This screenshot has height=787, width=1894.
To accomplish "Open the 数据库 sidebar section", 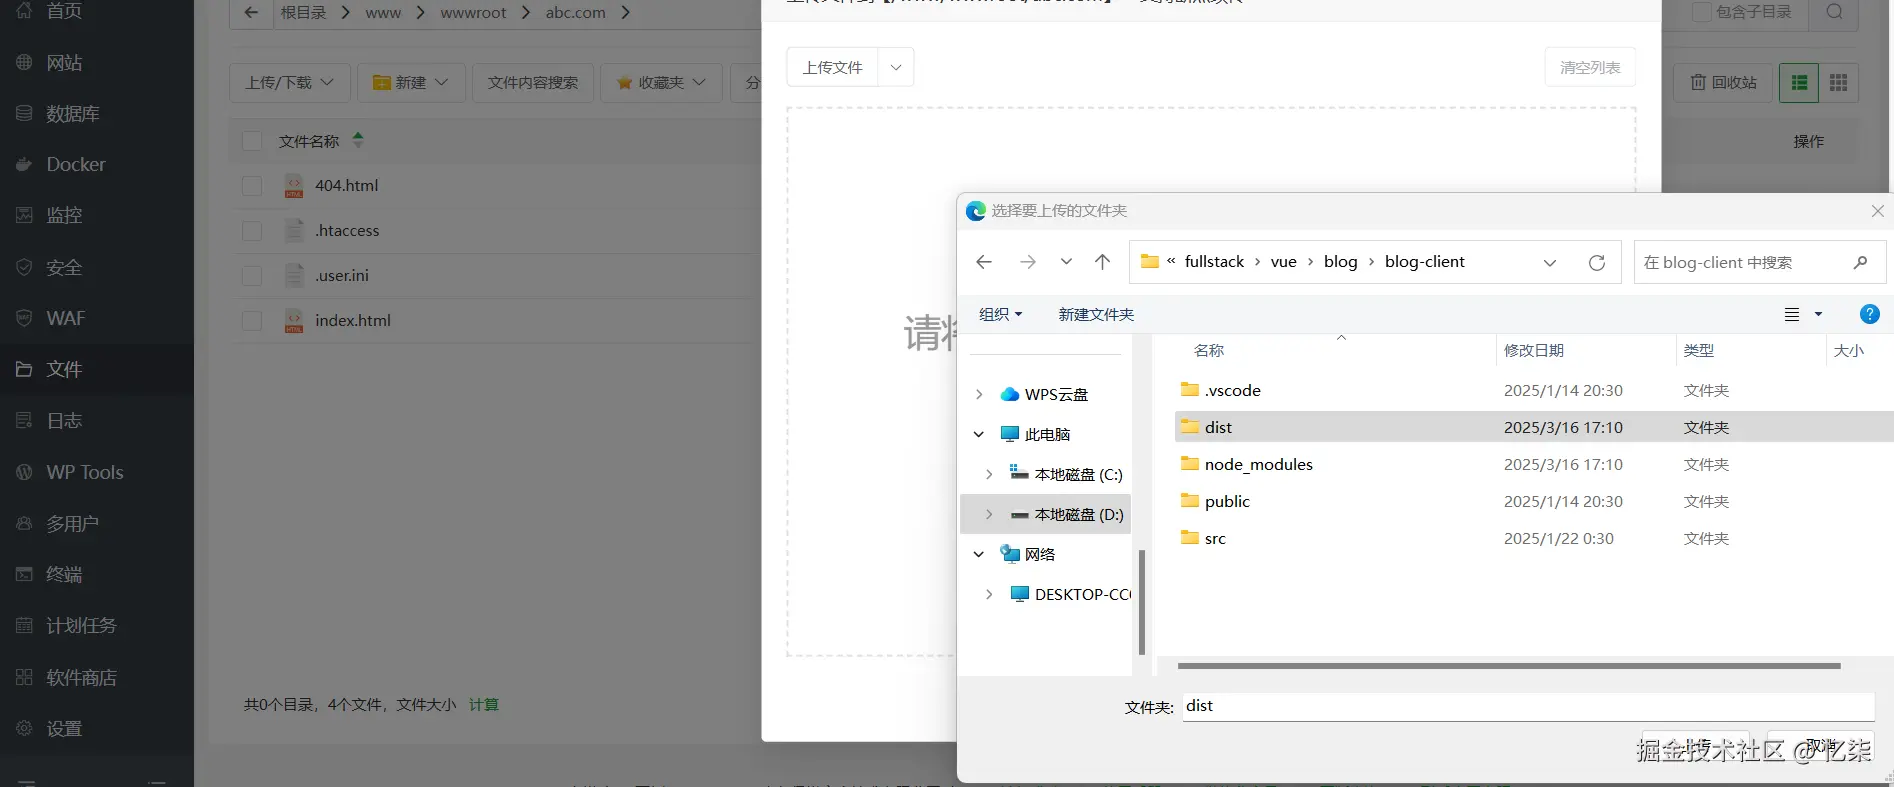I will coord(72,114).
